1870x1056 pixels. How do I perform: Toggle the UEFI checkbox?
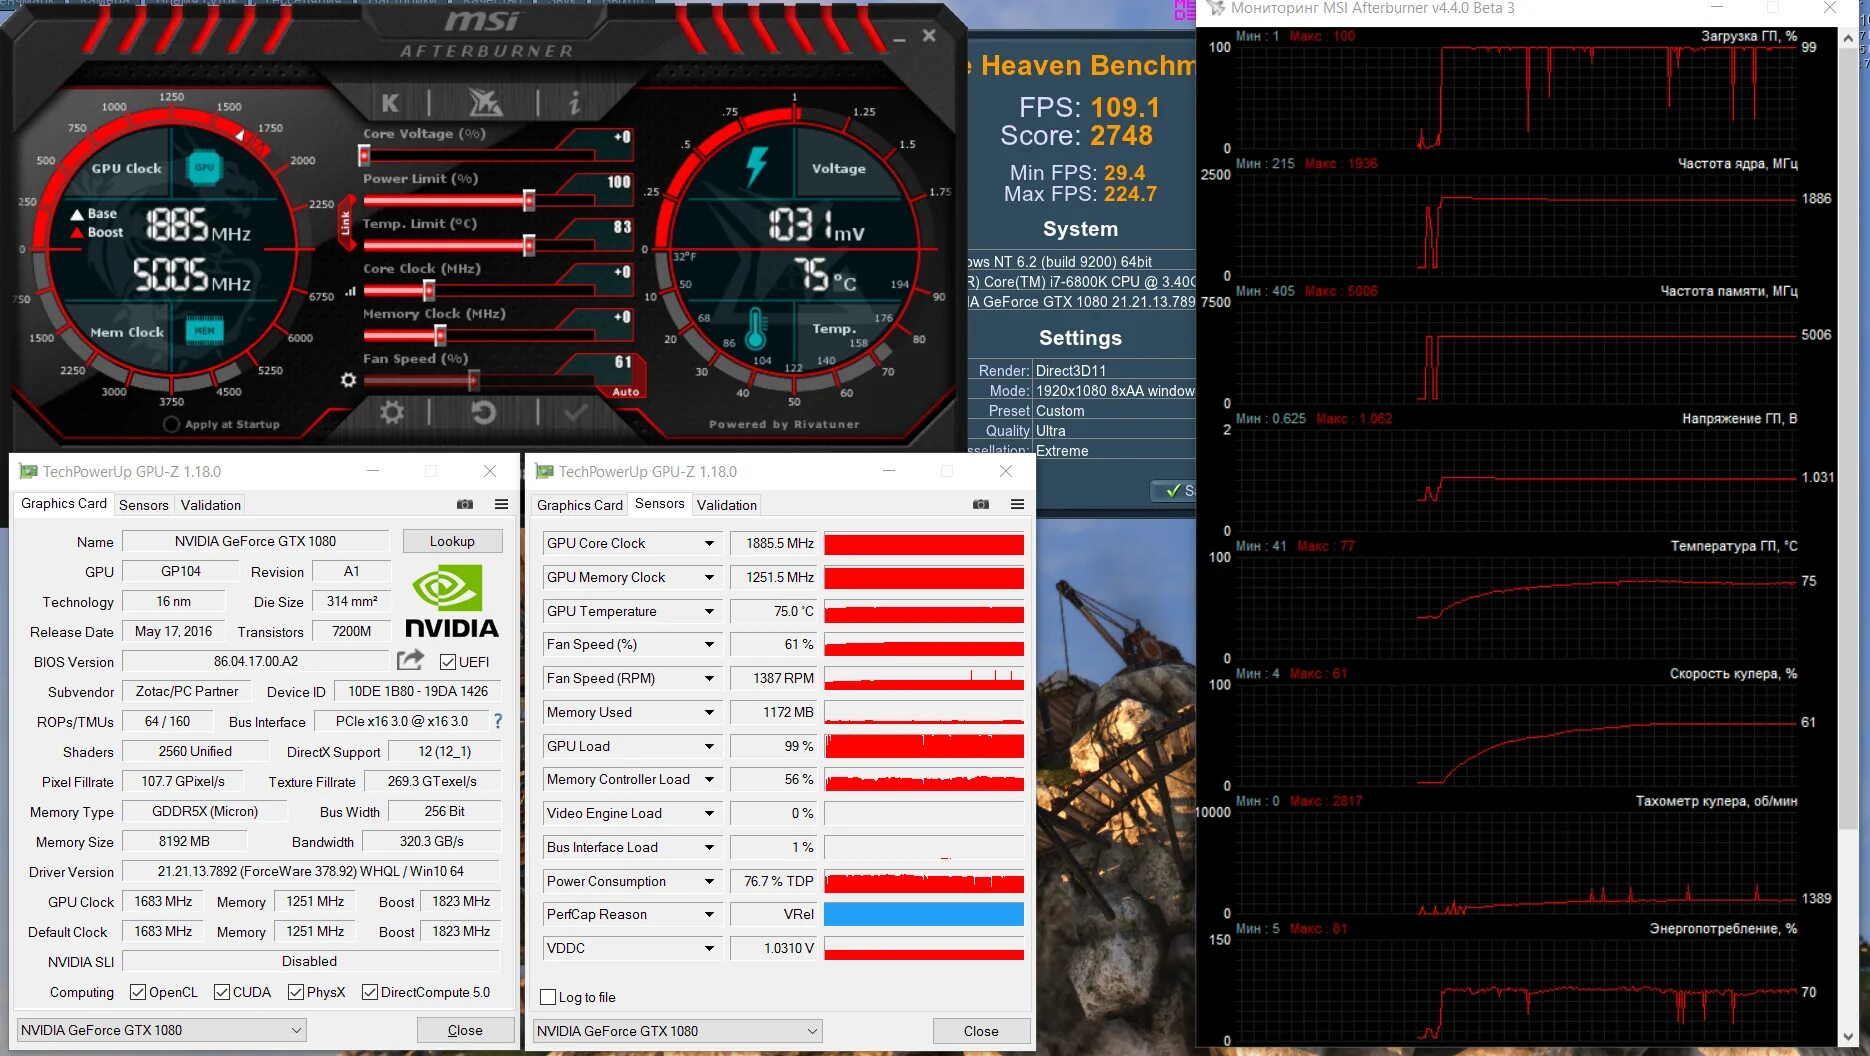click(x=448, y=662)
